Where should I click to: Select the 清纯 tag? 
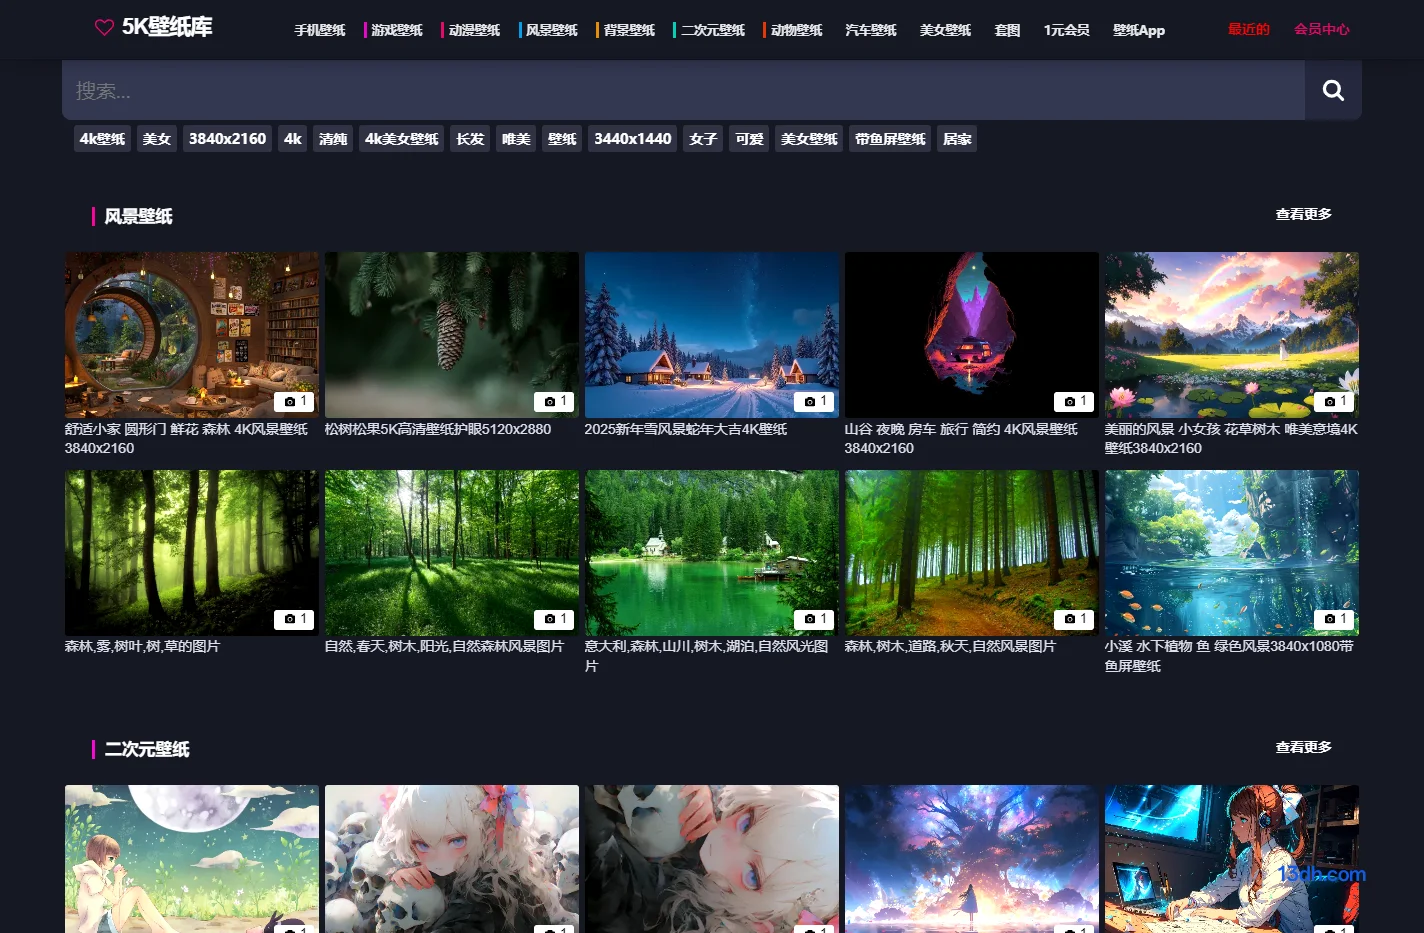(333, 139)
